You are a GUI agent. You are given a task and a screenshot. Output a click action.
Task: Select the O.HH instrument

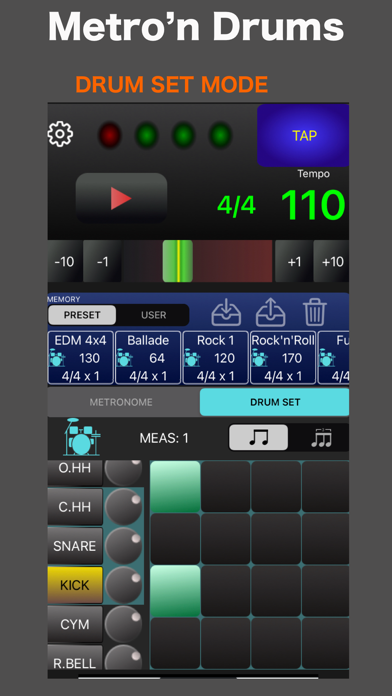pyautogui.click(x=75, y=472)
